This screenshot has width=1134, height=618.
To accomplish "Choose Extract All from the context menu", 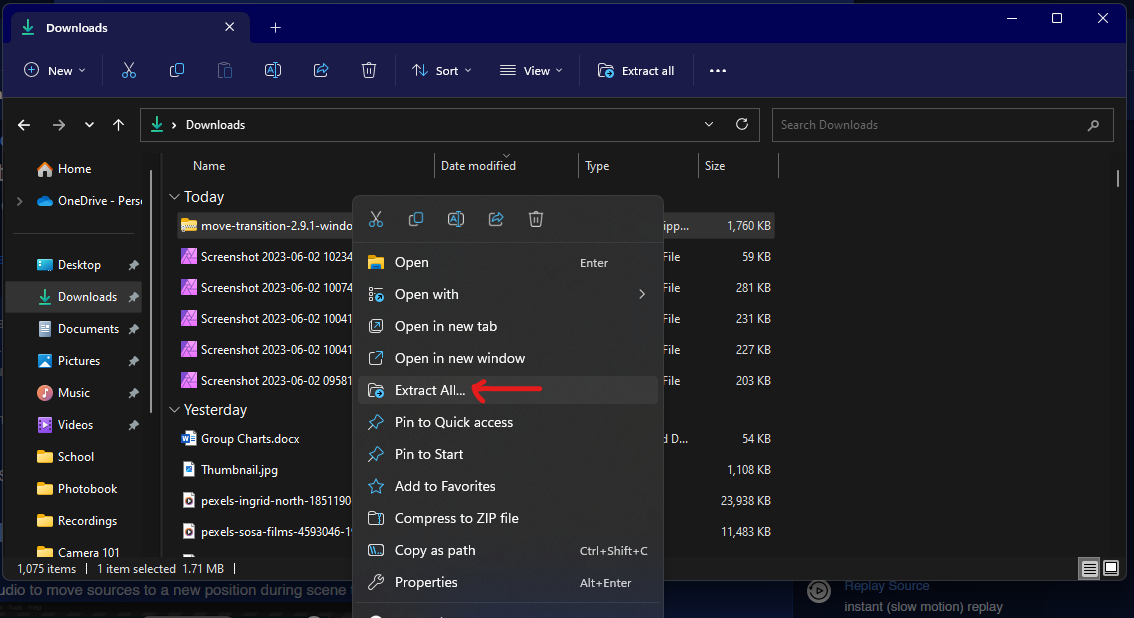I will (430, 390).
